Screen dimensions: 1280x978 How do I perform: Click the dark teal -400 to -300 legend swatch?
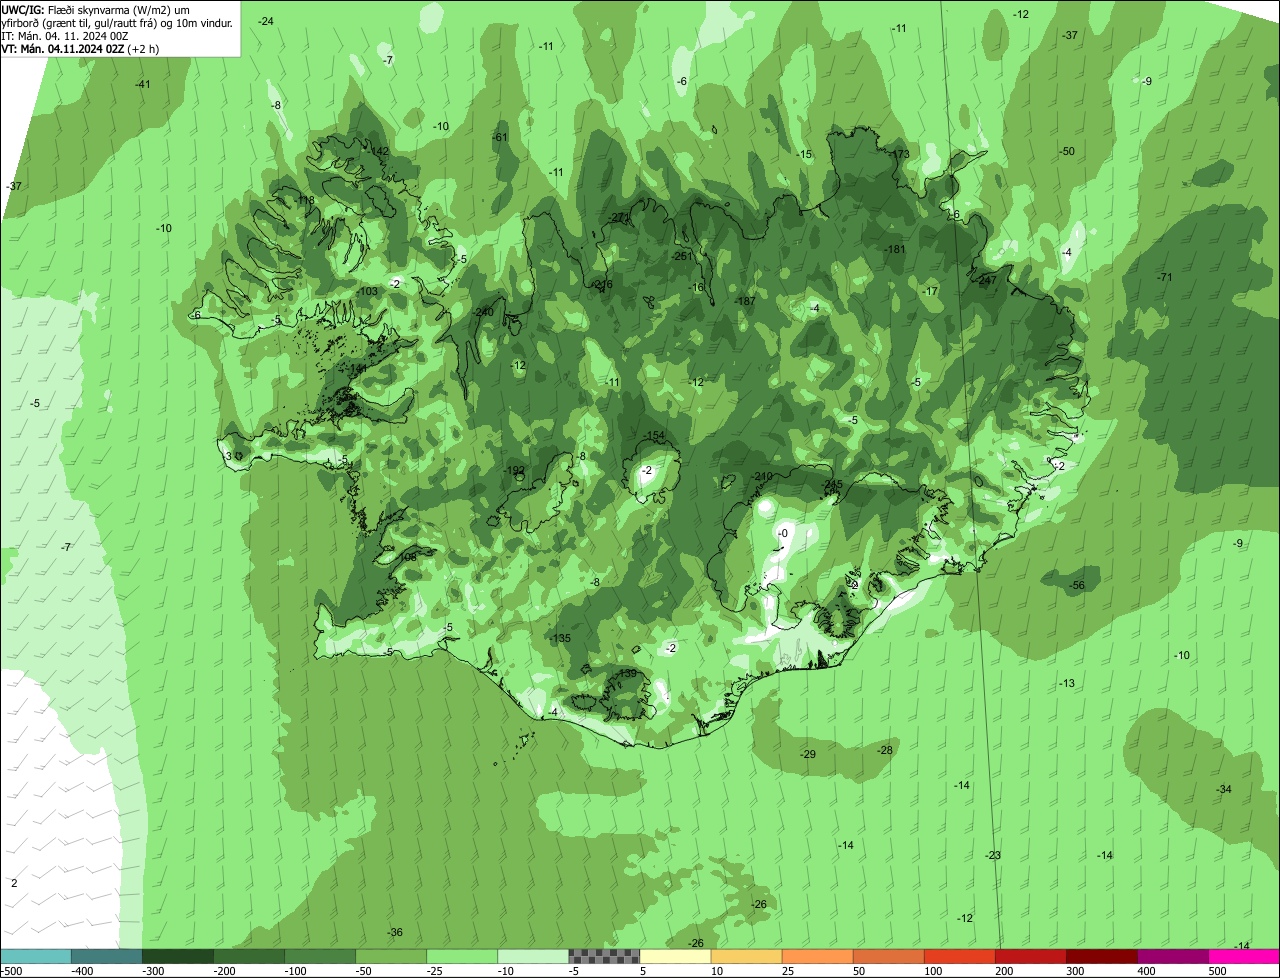[107, 956]
